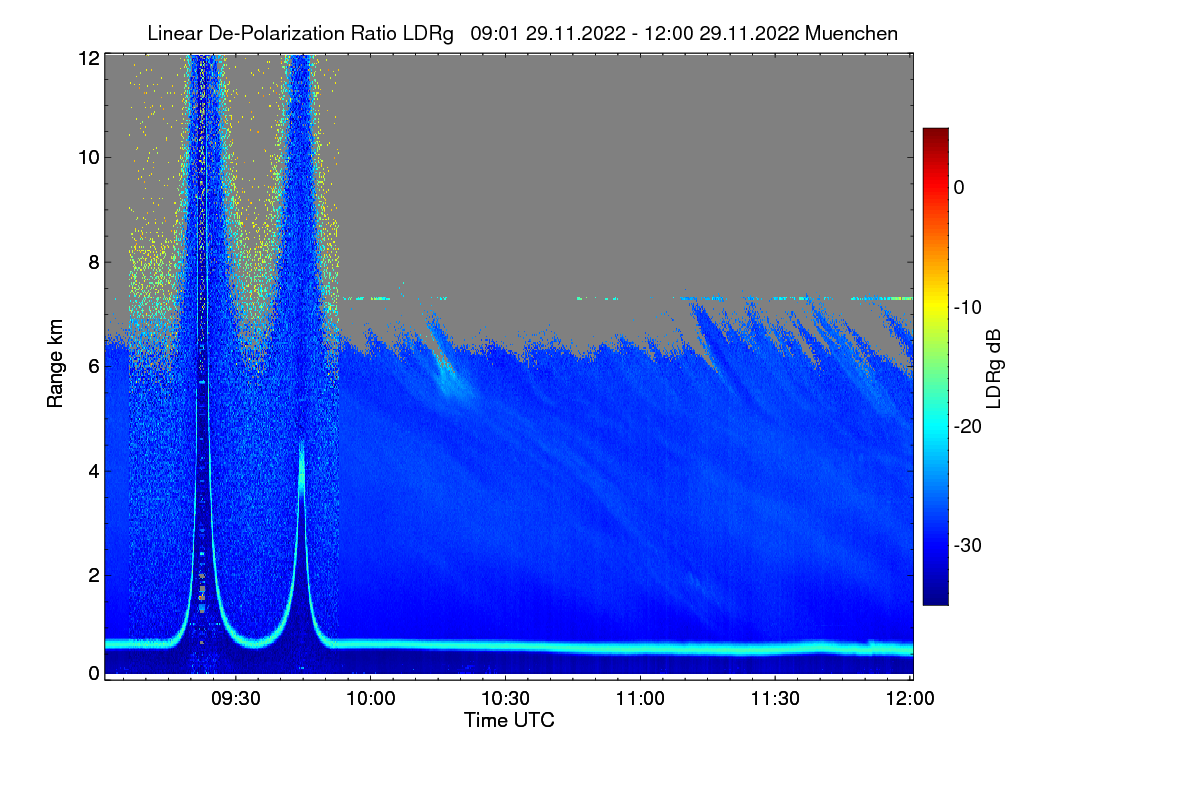This screenshot has height=800, width=1200.
Task: Click the LDRg colorbar scale
Action: pos(935,366)
